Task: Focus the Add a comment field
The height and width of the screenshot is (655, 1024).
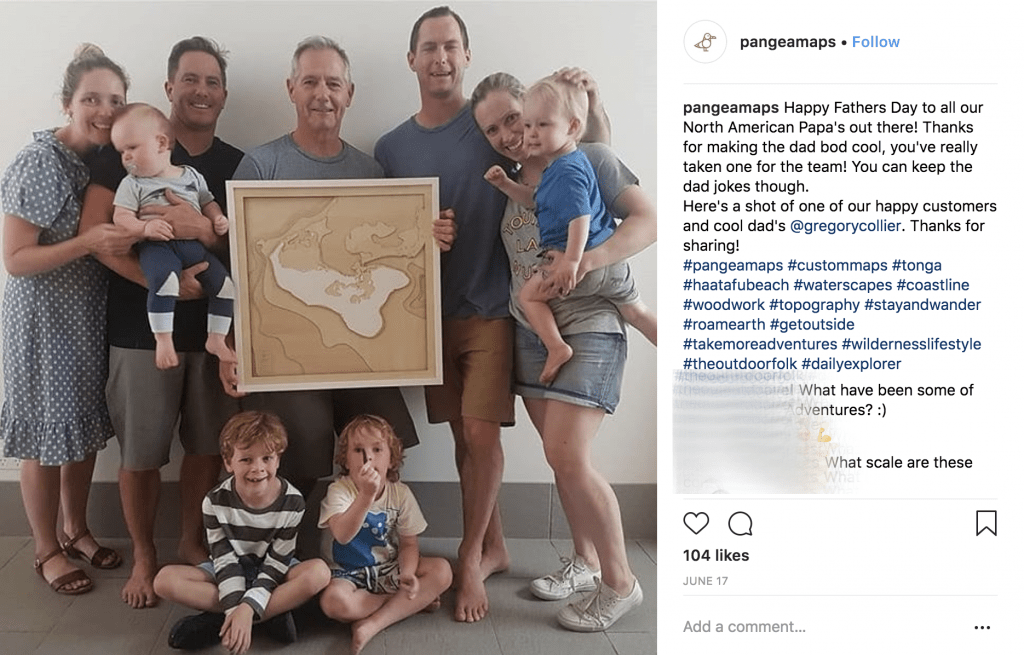Action: 823,627
